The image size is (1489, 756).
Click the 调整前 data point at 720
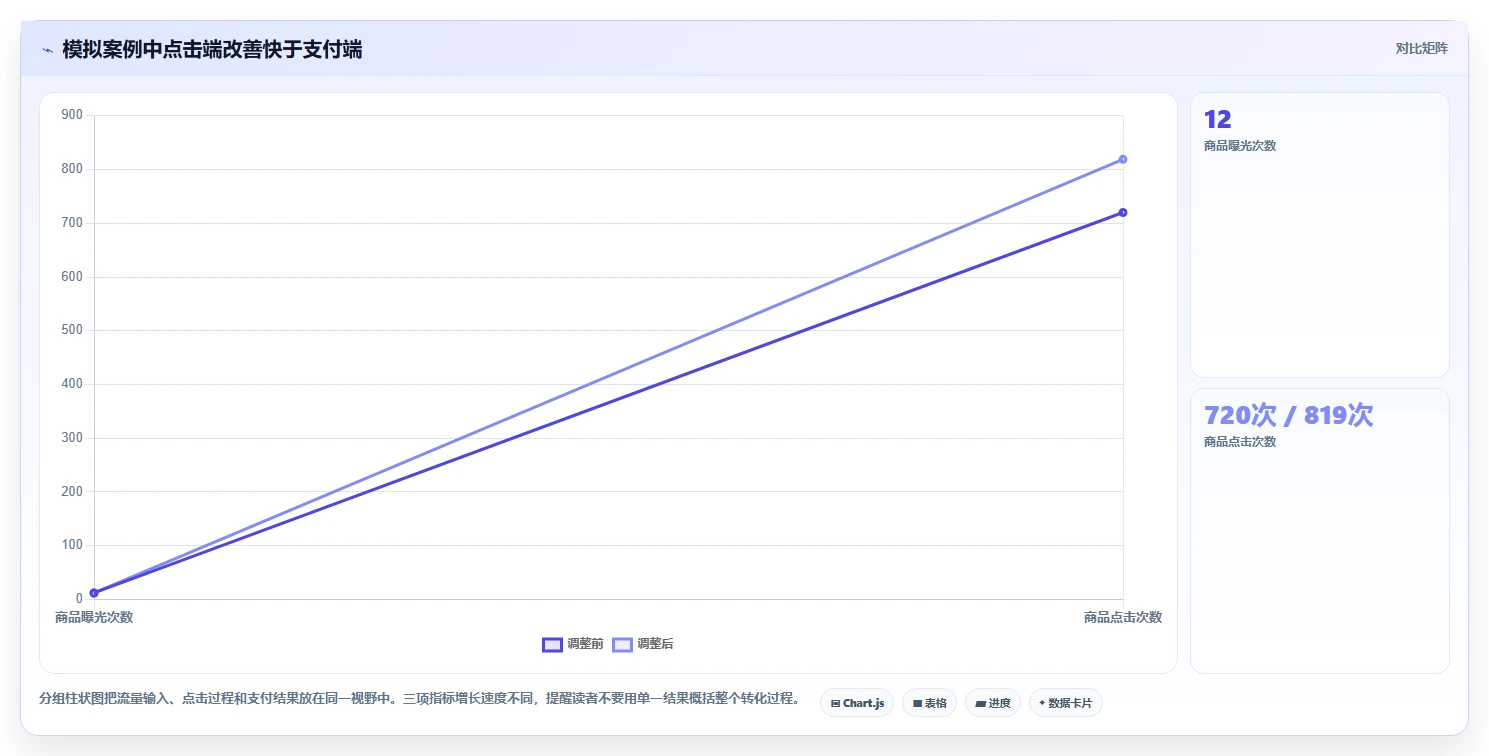tap(1123, 212)
